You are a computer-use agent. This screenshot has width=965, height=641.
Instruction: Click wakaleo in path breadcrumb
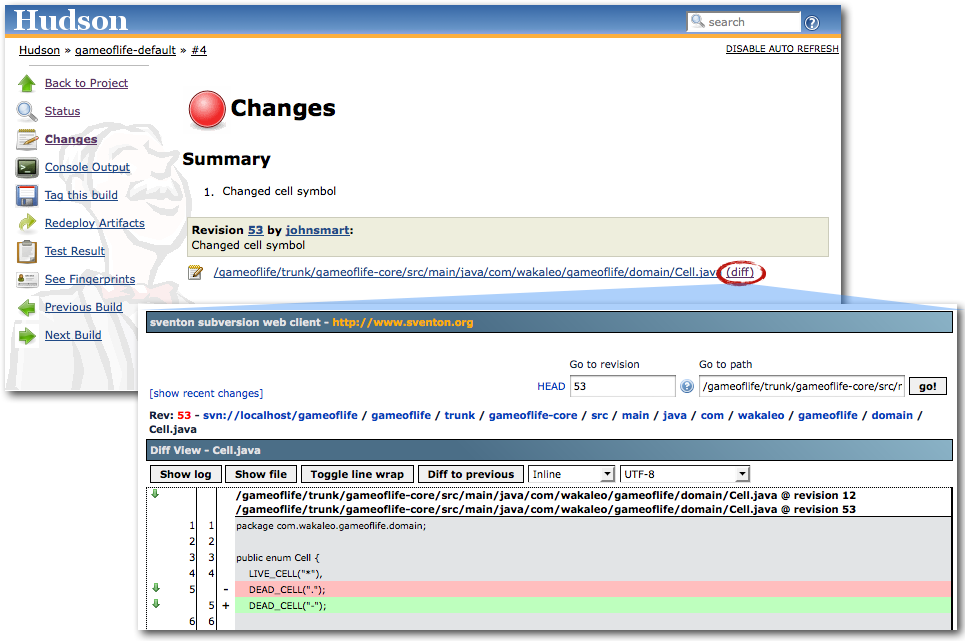(x=761, y=415)
